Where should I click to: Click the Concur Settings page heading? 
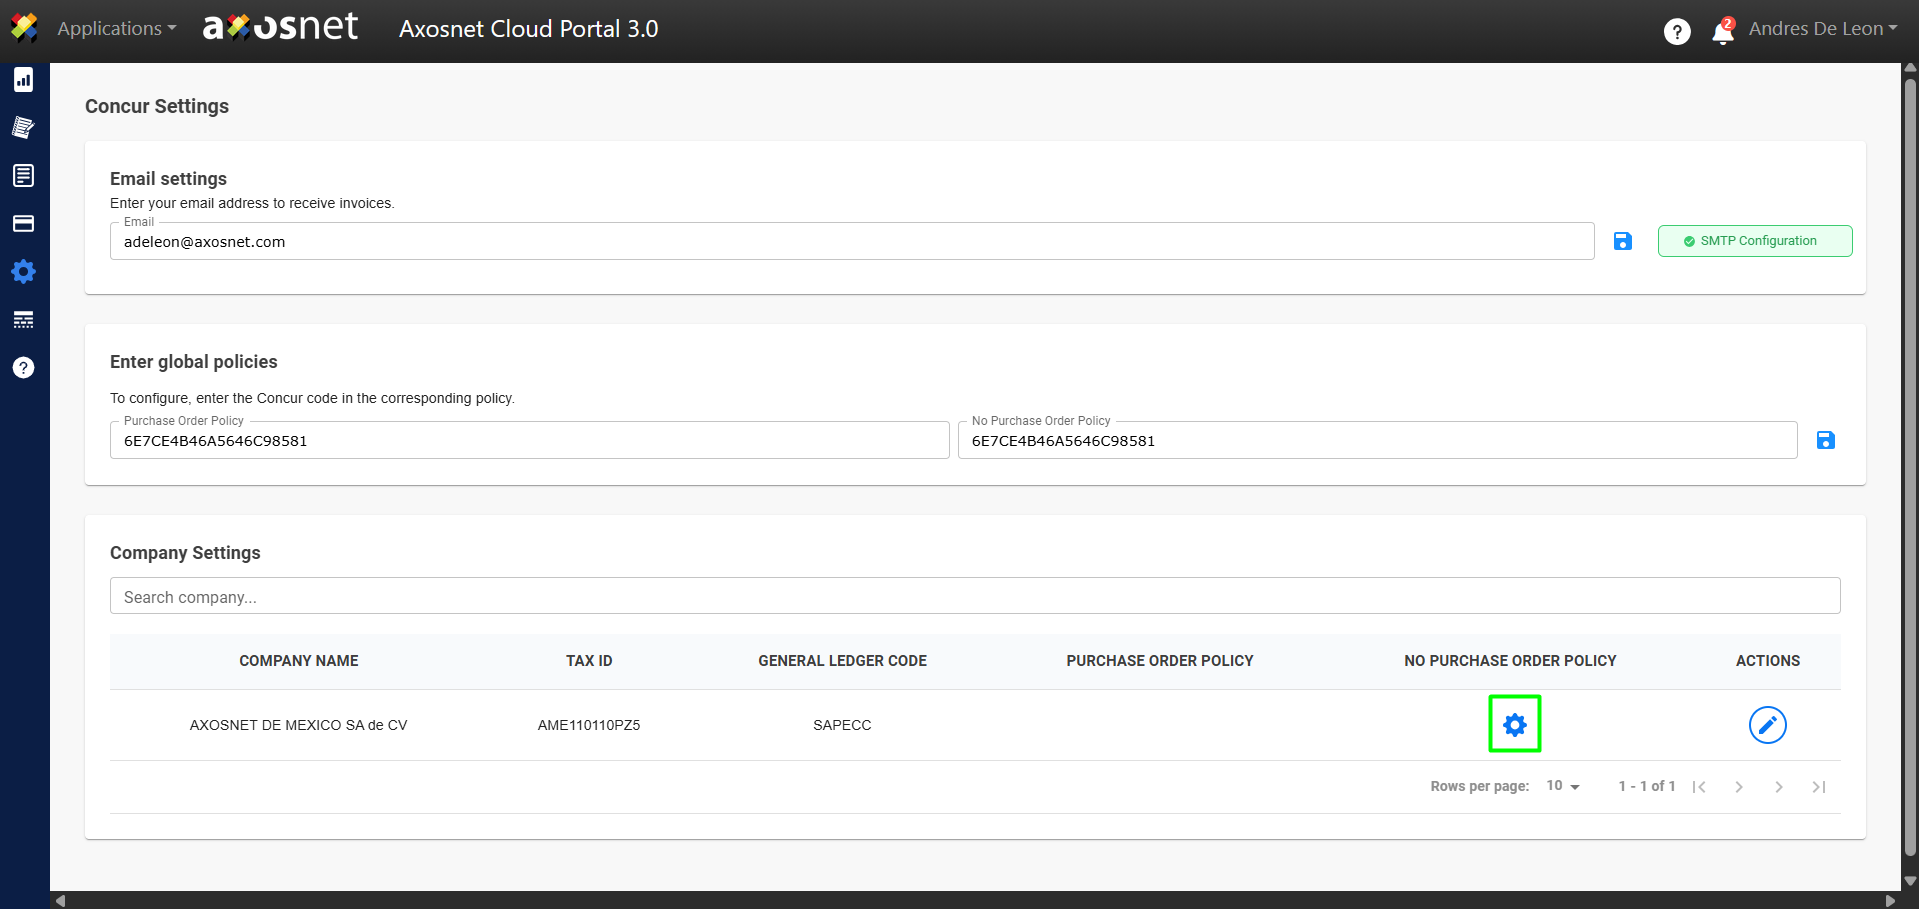[x=157, y=106]
